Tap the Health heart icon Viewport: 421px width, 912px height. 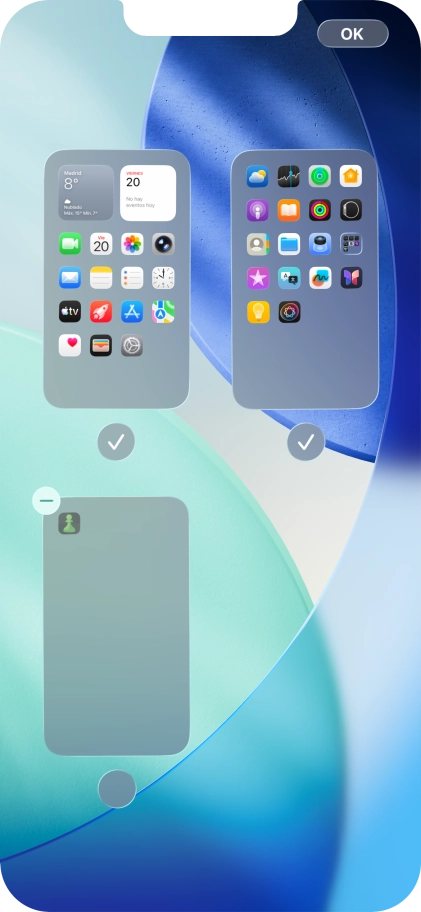[70, 345]
